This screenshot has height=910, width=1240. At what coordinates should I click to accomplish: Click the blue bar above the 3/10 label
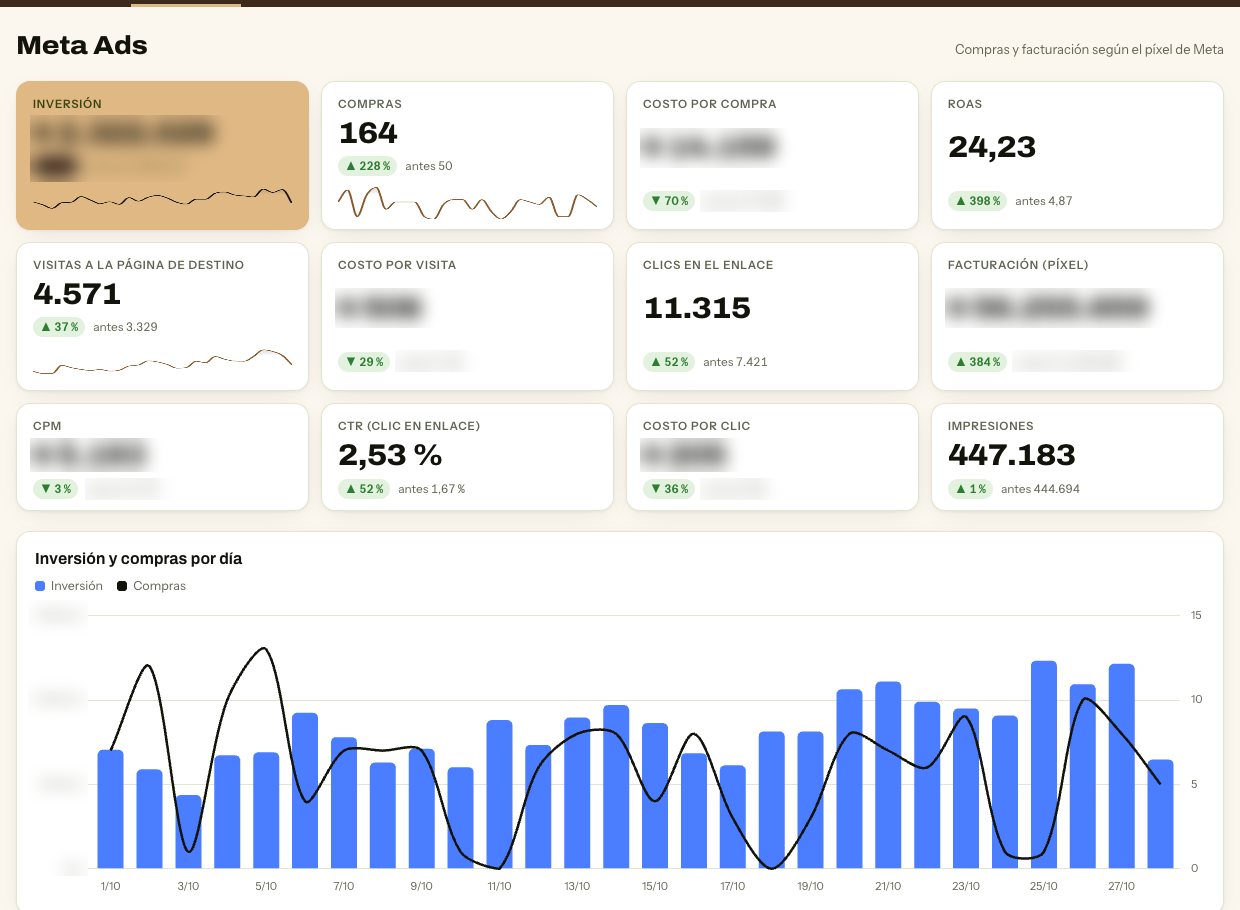(x=188, y=832)
